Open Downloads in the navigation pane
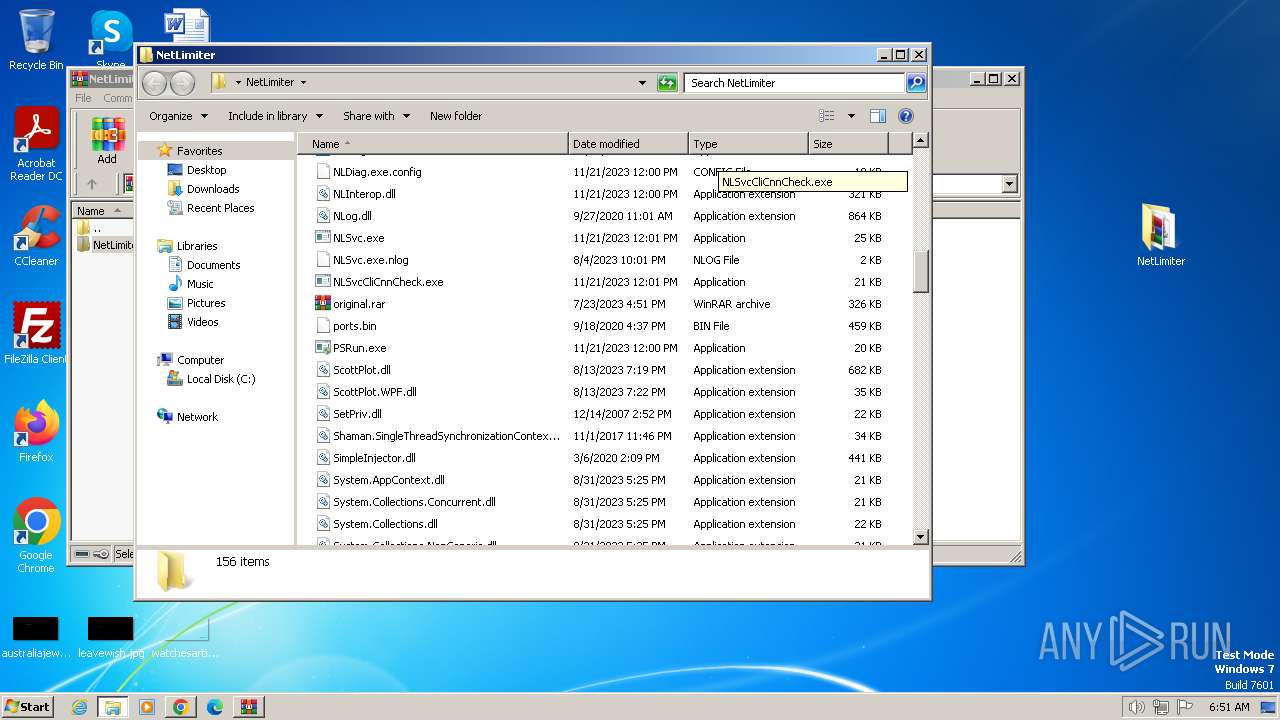 click(213, 189)
